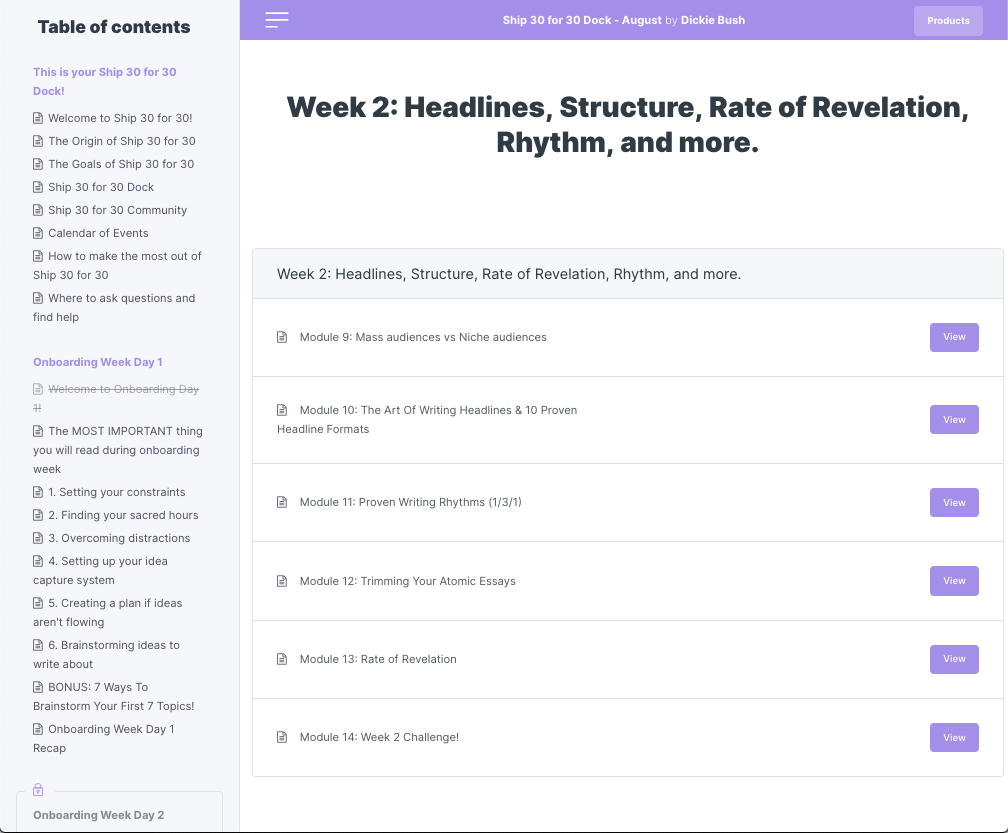Click page icon next to 3. Overcoming distractions
This screenshot has height=833, width=1008.
(38, 539)
